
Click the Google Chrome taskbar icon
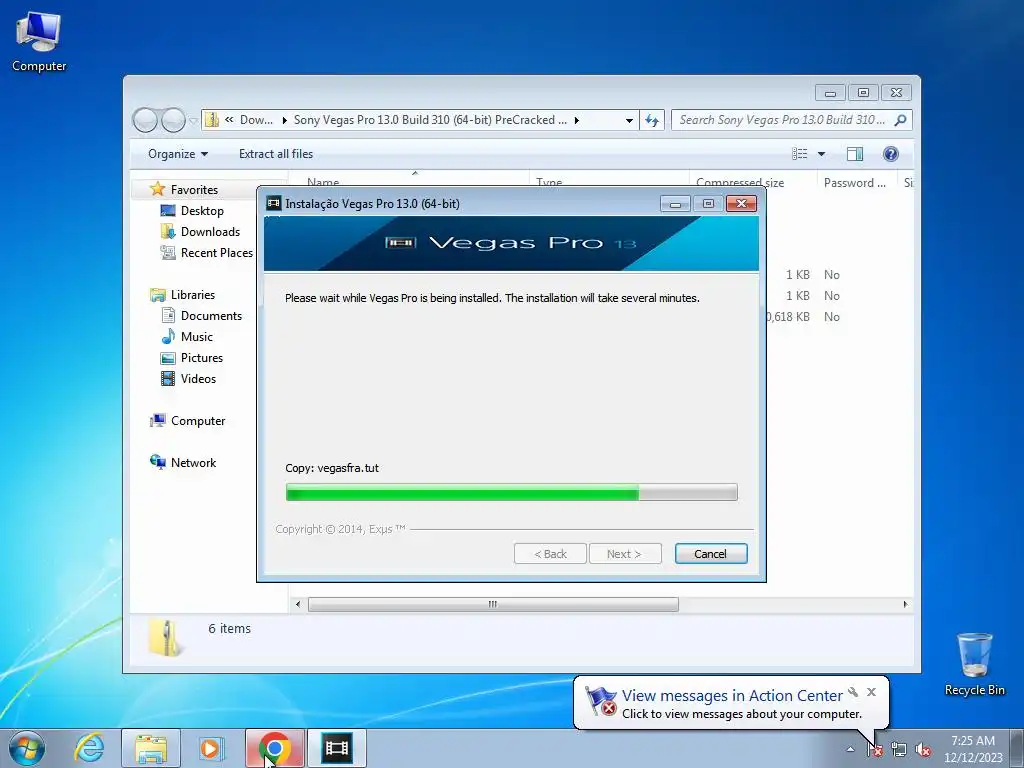click(275, 748)
